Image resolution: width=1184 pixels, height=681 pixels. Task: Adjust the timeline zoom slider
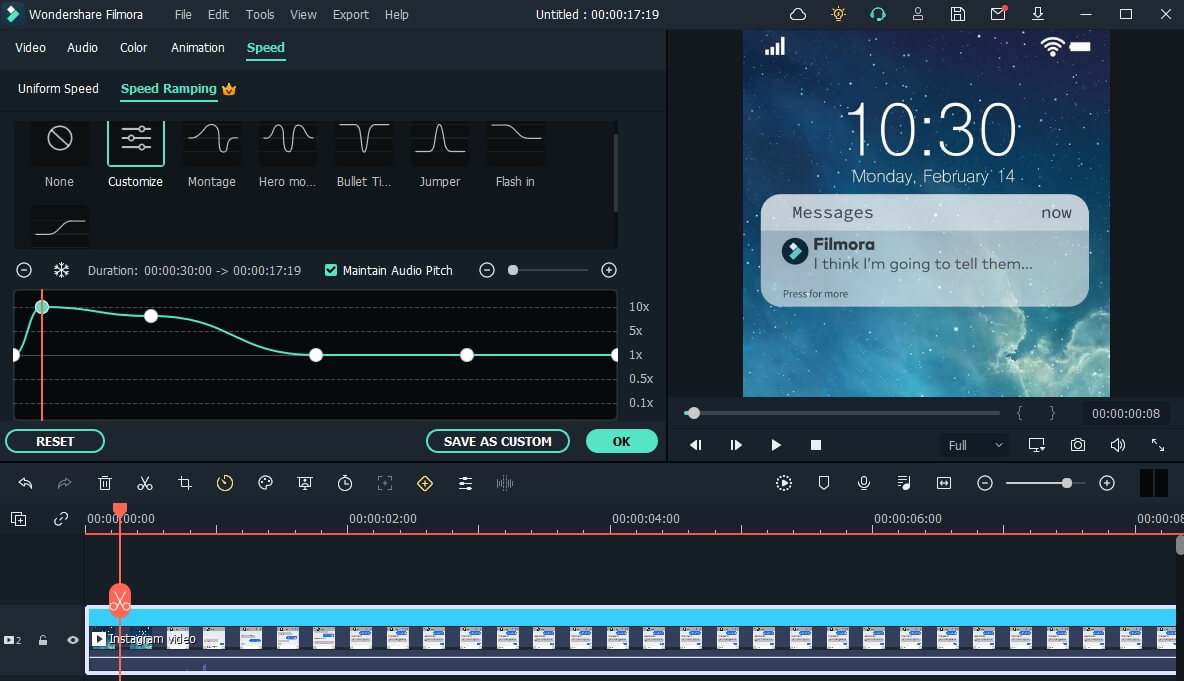click(x=1066, y=483)
